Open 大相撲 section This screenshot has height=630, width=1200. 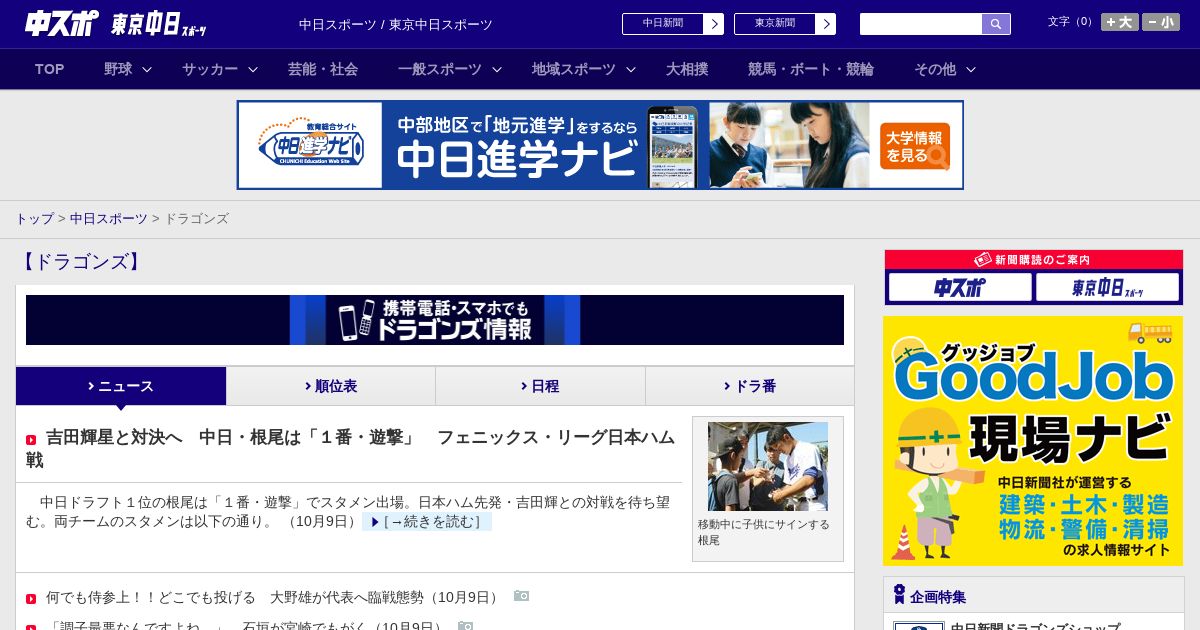(687, 69)
